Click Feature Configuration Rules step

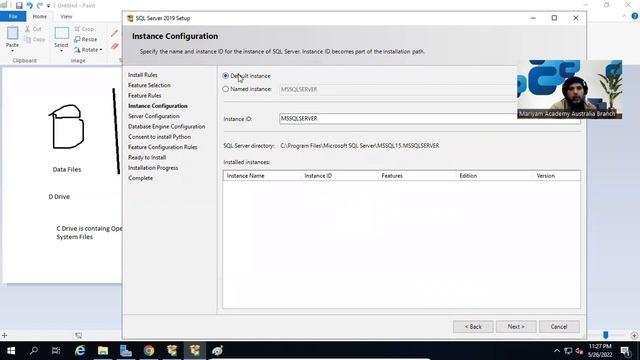tap(162, 147)
